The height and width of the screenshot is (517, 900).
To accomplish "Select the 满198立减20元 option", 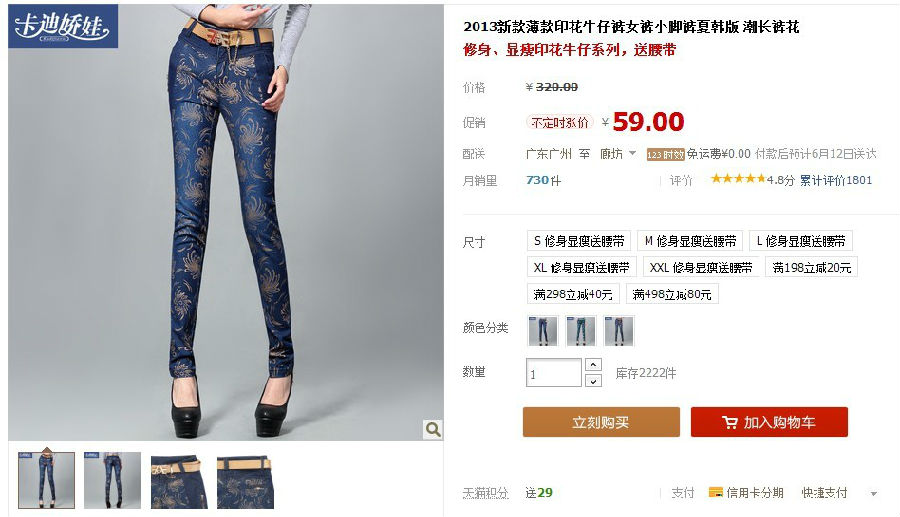I will 811,267.
